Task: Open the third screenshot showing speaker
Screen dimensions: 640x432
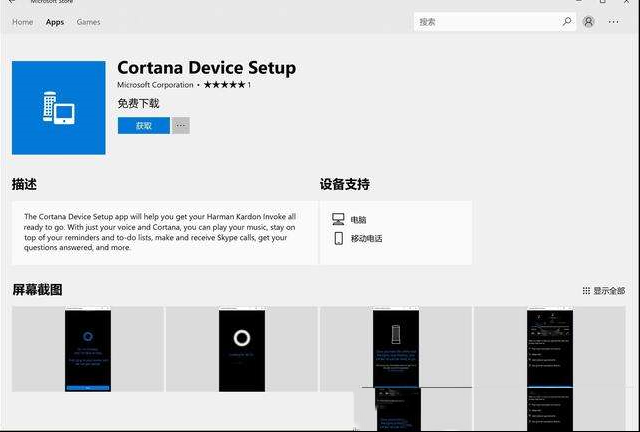Action: pyautogui.click(x=396, y=349)
